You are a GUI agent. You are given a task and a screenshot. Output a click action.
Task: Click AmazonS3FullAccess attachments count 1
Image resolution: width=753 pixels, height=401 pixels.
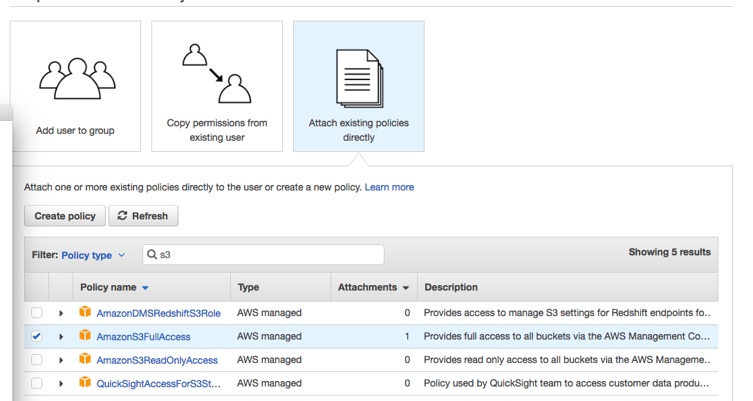pyautogui.click(x=407, y=336)
